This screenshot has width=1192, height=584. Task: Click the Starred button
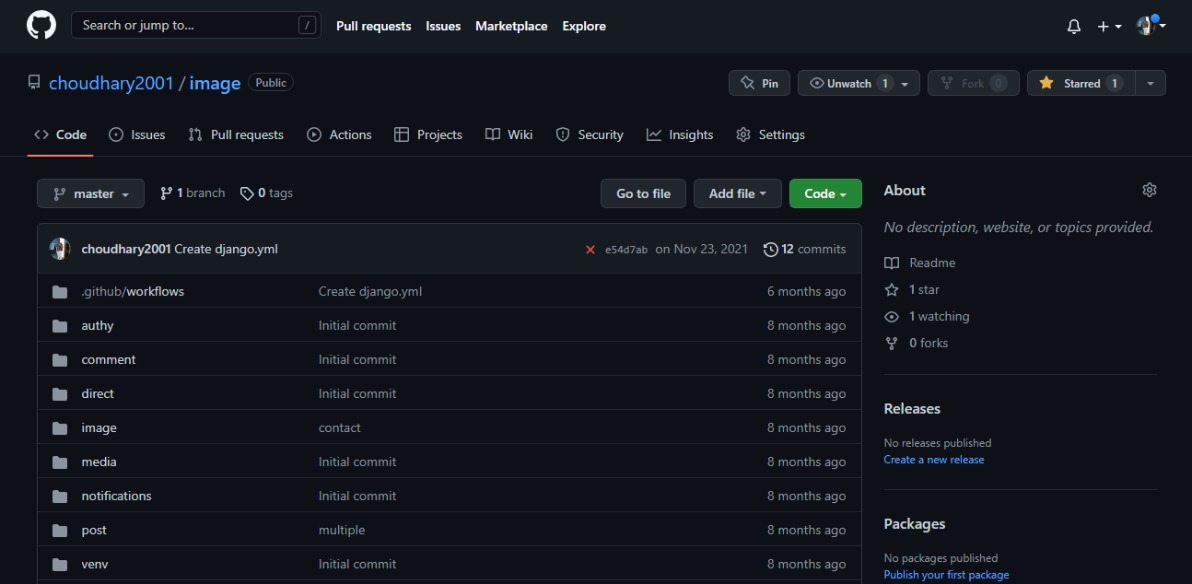(x=1081, y=83)
